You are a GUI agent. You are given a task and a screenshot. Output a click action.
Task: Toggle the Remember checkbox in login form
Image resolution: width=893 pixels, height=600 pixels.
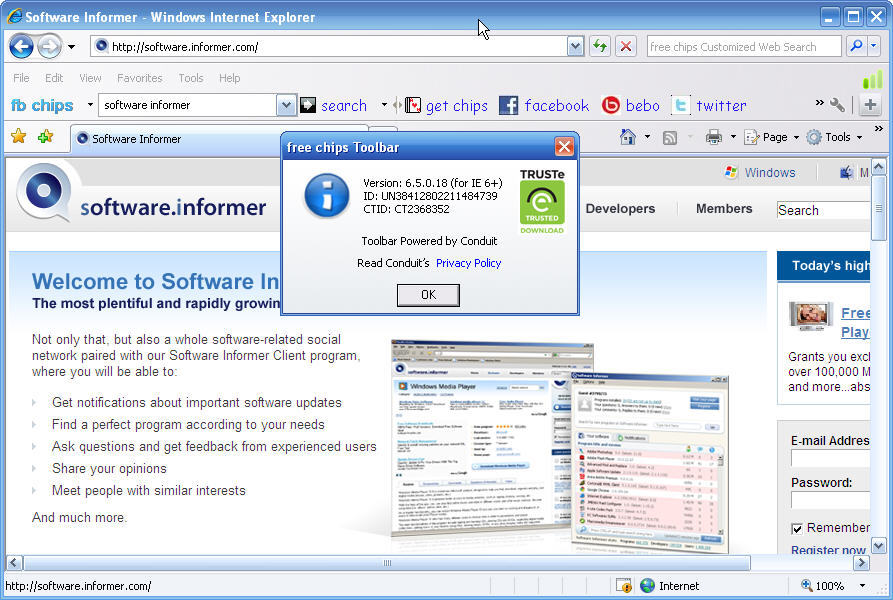tap(797, 528)
